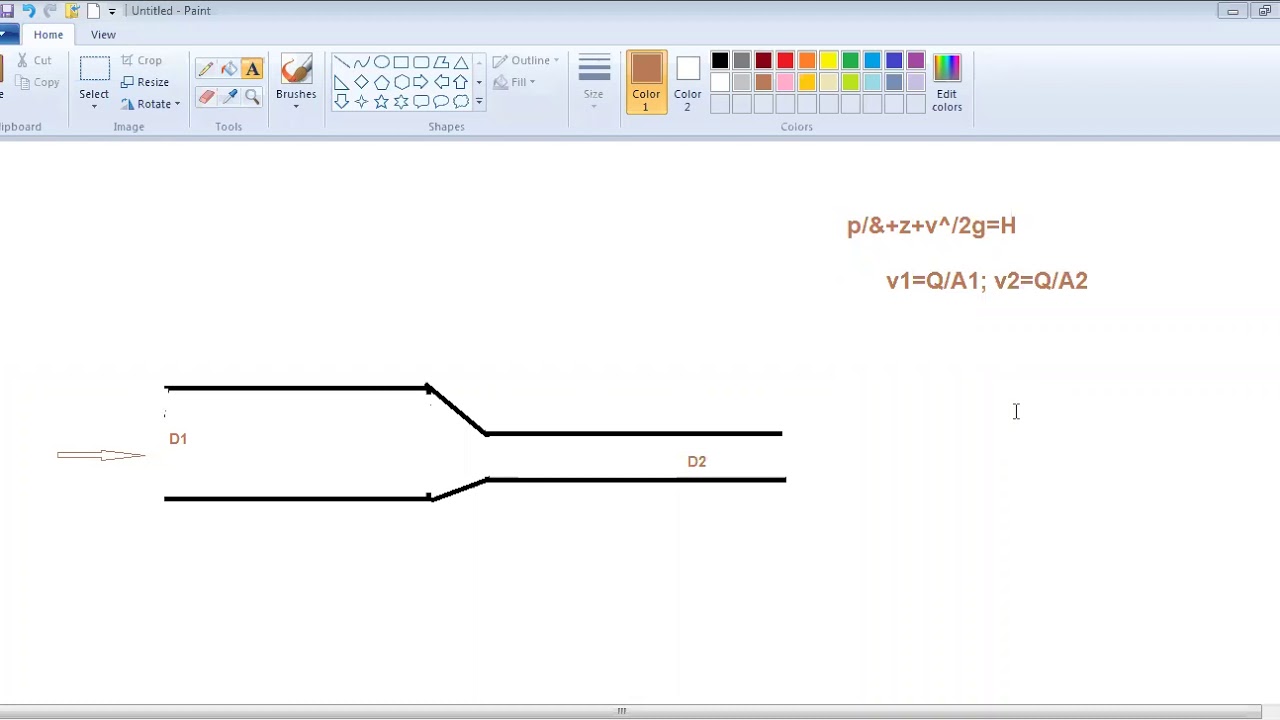Pick the Six-point star shape

(x=401, y=102)
